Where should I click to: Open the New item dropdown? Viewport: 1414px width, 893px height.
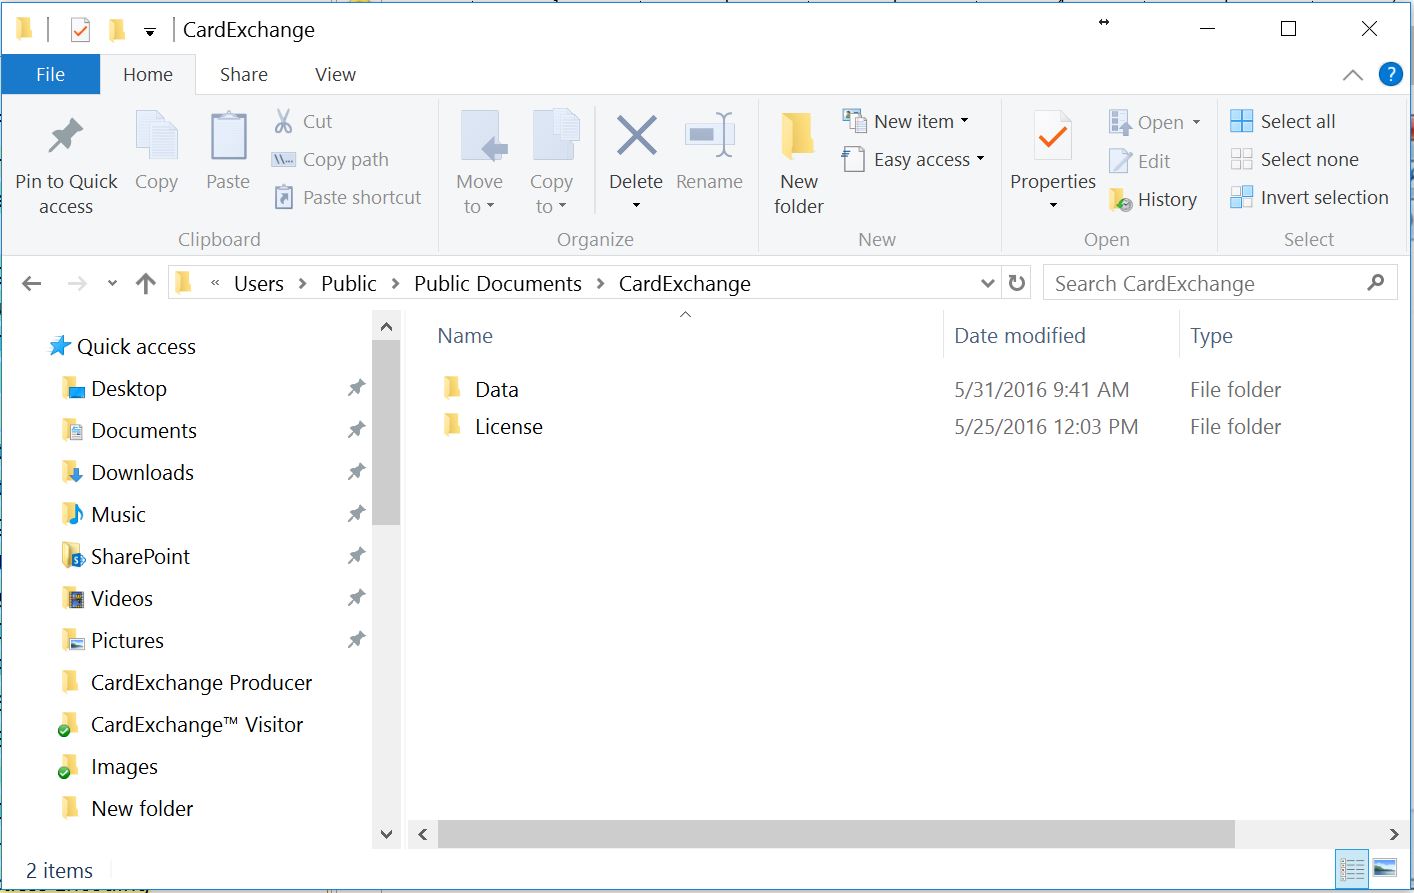[x=964, y=121]
